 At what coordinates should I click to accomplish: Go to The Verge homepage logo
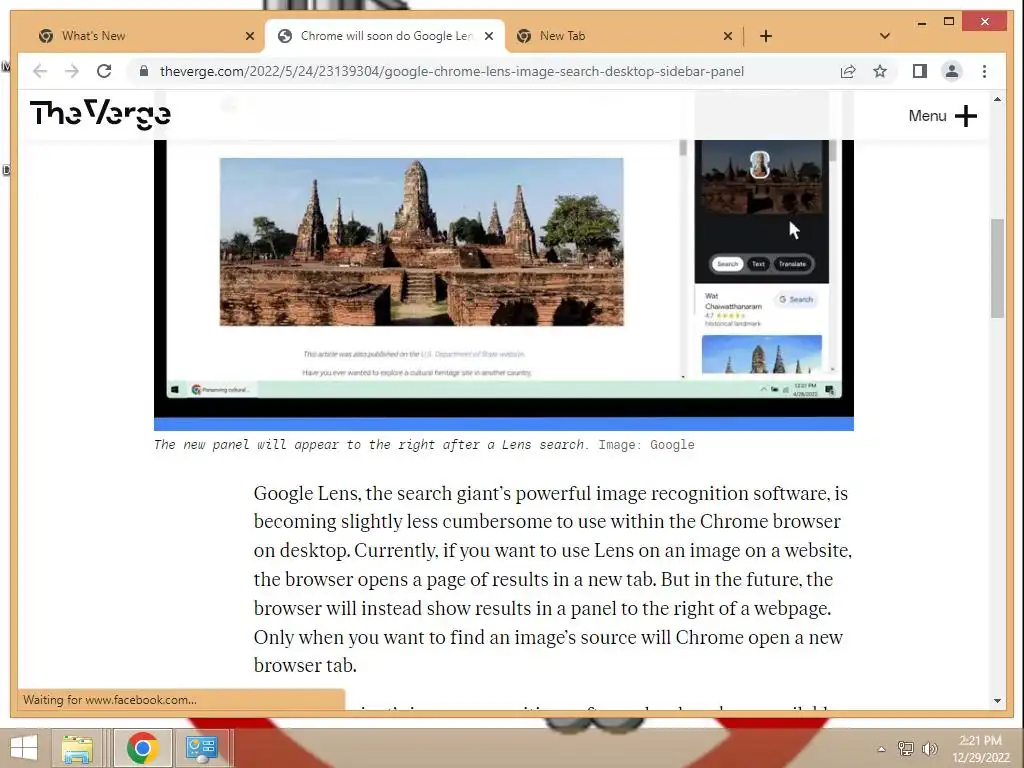(x=100, y=114)
